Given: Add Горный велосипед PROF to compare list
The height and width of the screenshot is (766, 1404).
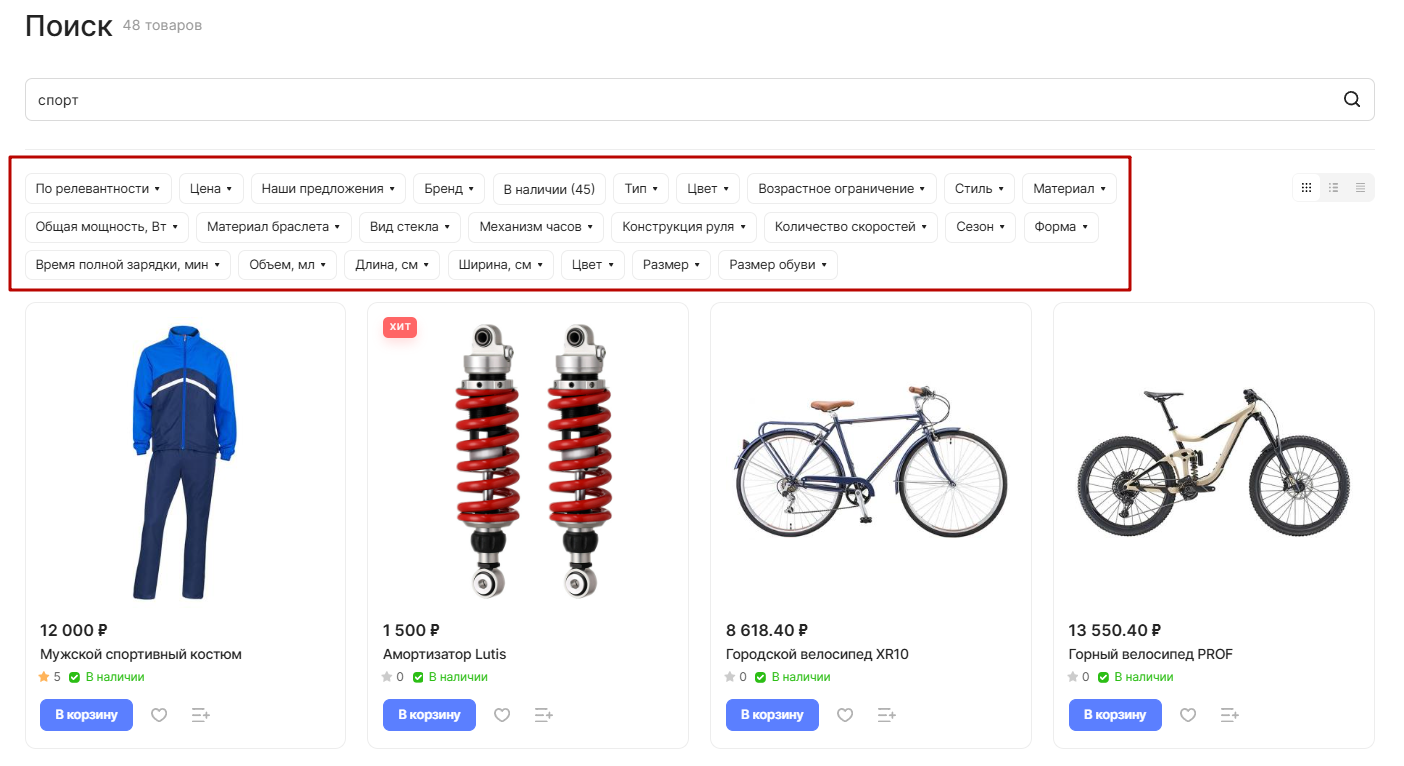Looking at the screenshot, I should [x=1230, y=715].
